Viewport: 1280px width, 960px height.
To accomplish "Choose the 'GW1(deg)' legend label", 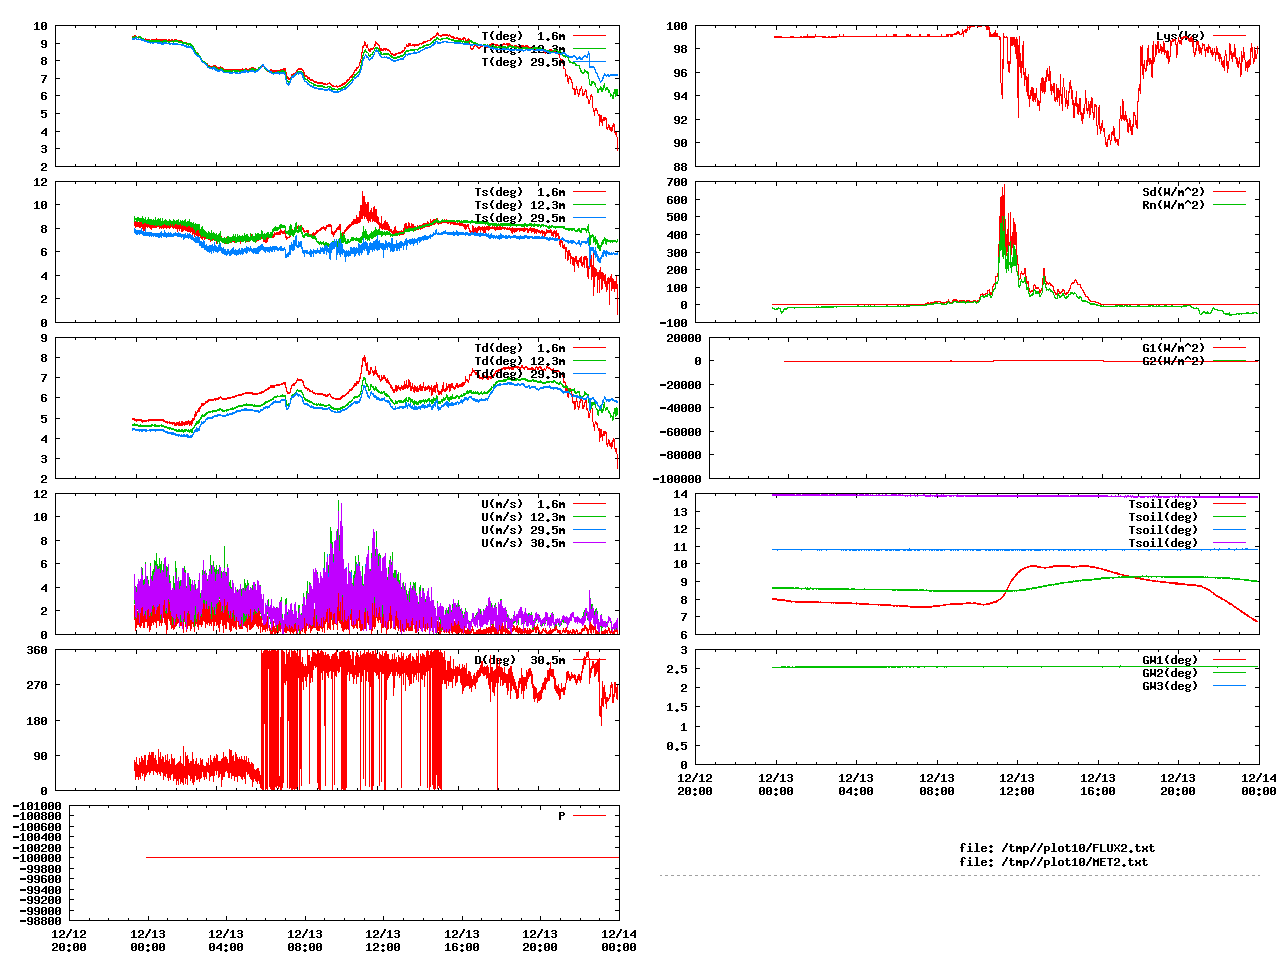I will 1170,660.
